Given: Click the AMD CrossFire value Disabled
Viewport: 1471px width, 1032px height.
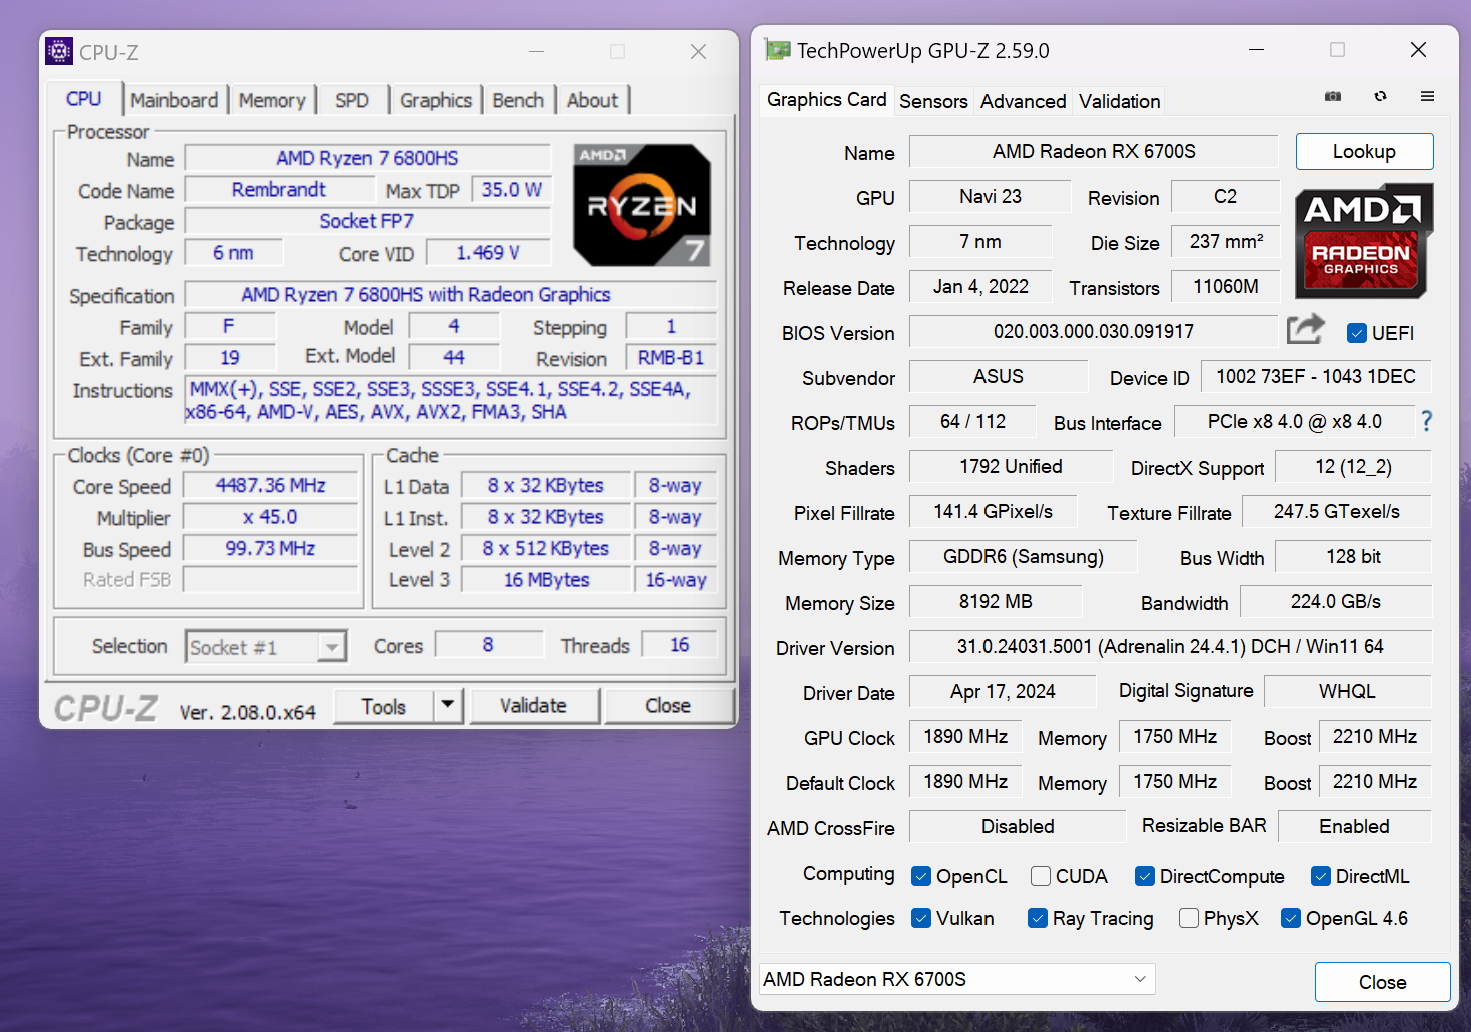Looking at the screenshot, I should click(1018, 826).
